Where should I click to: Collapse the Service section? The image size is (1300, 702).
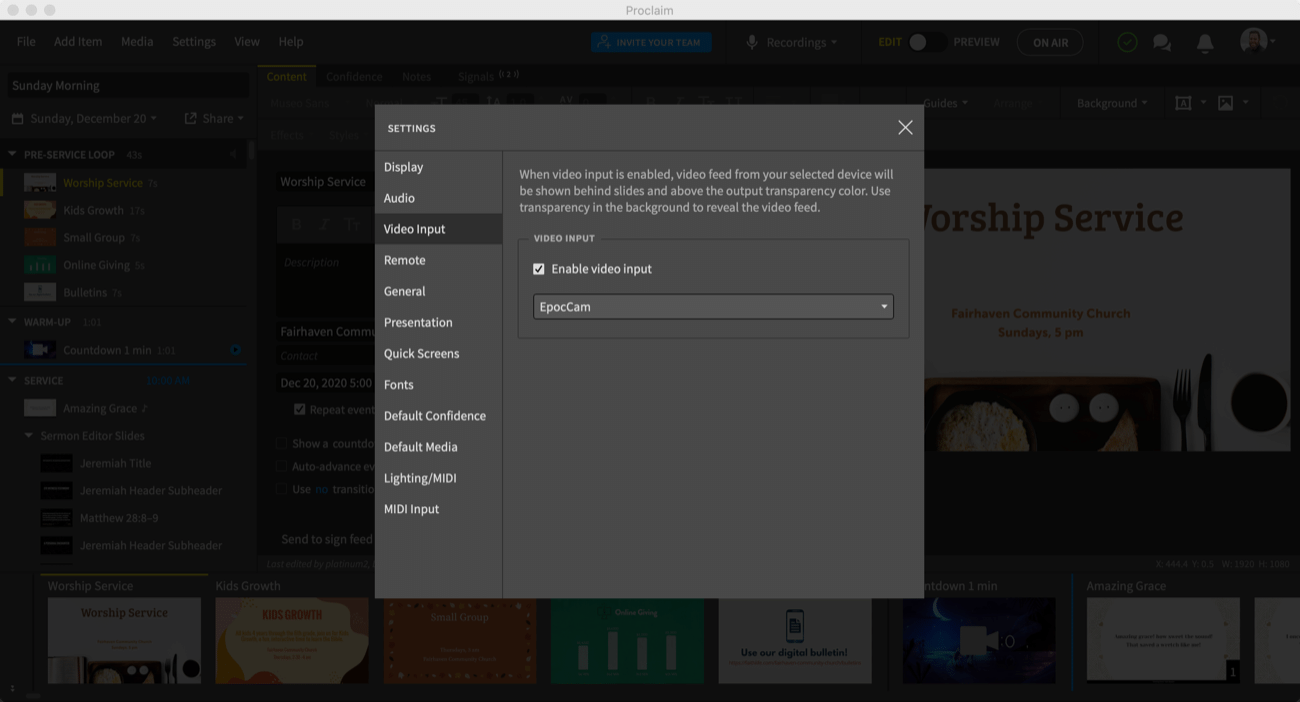click(12, 380)
